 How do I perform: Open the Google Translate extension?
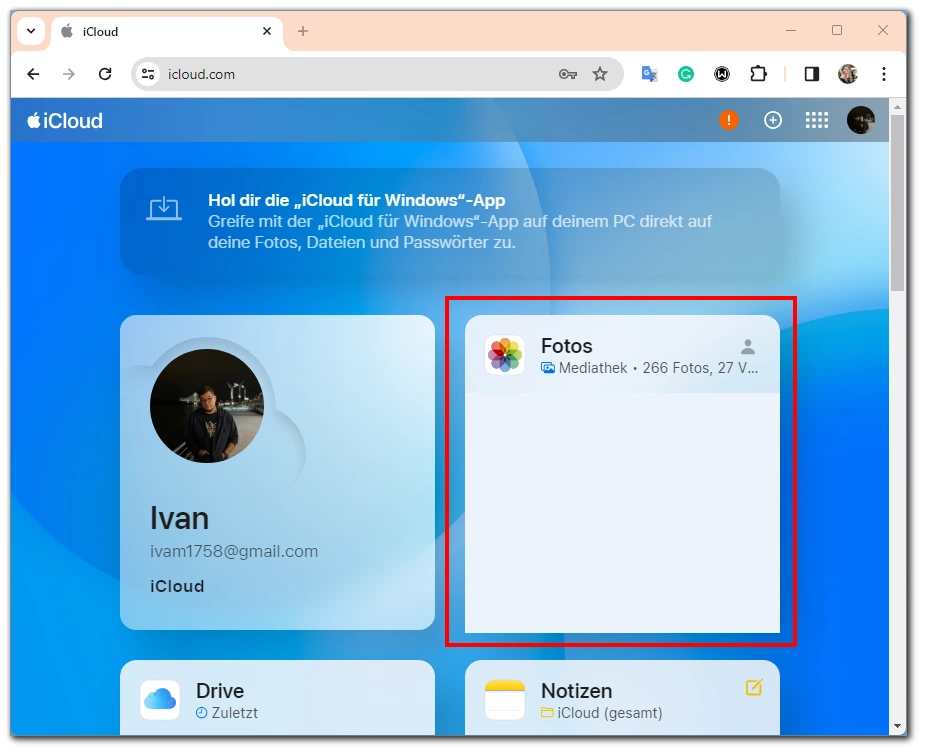point(650,74)
